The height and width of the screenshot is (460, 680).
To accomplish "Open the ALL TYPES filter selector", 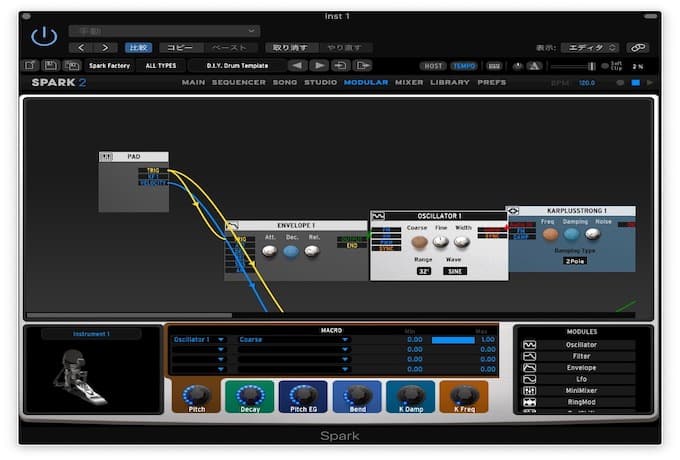I will pyautogui.click(x=161, y=65).
